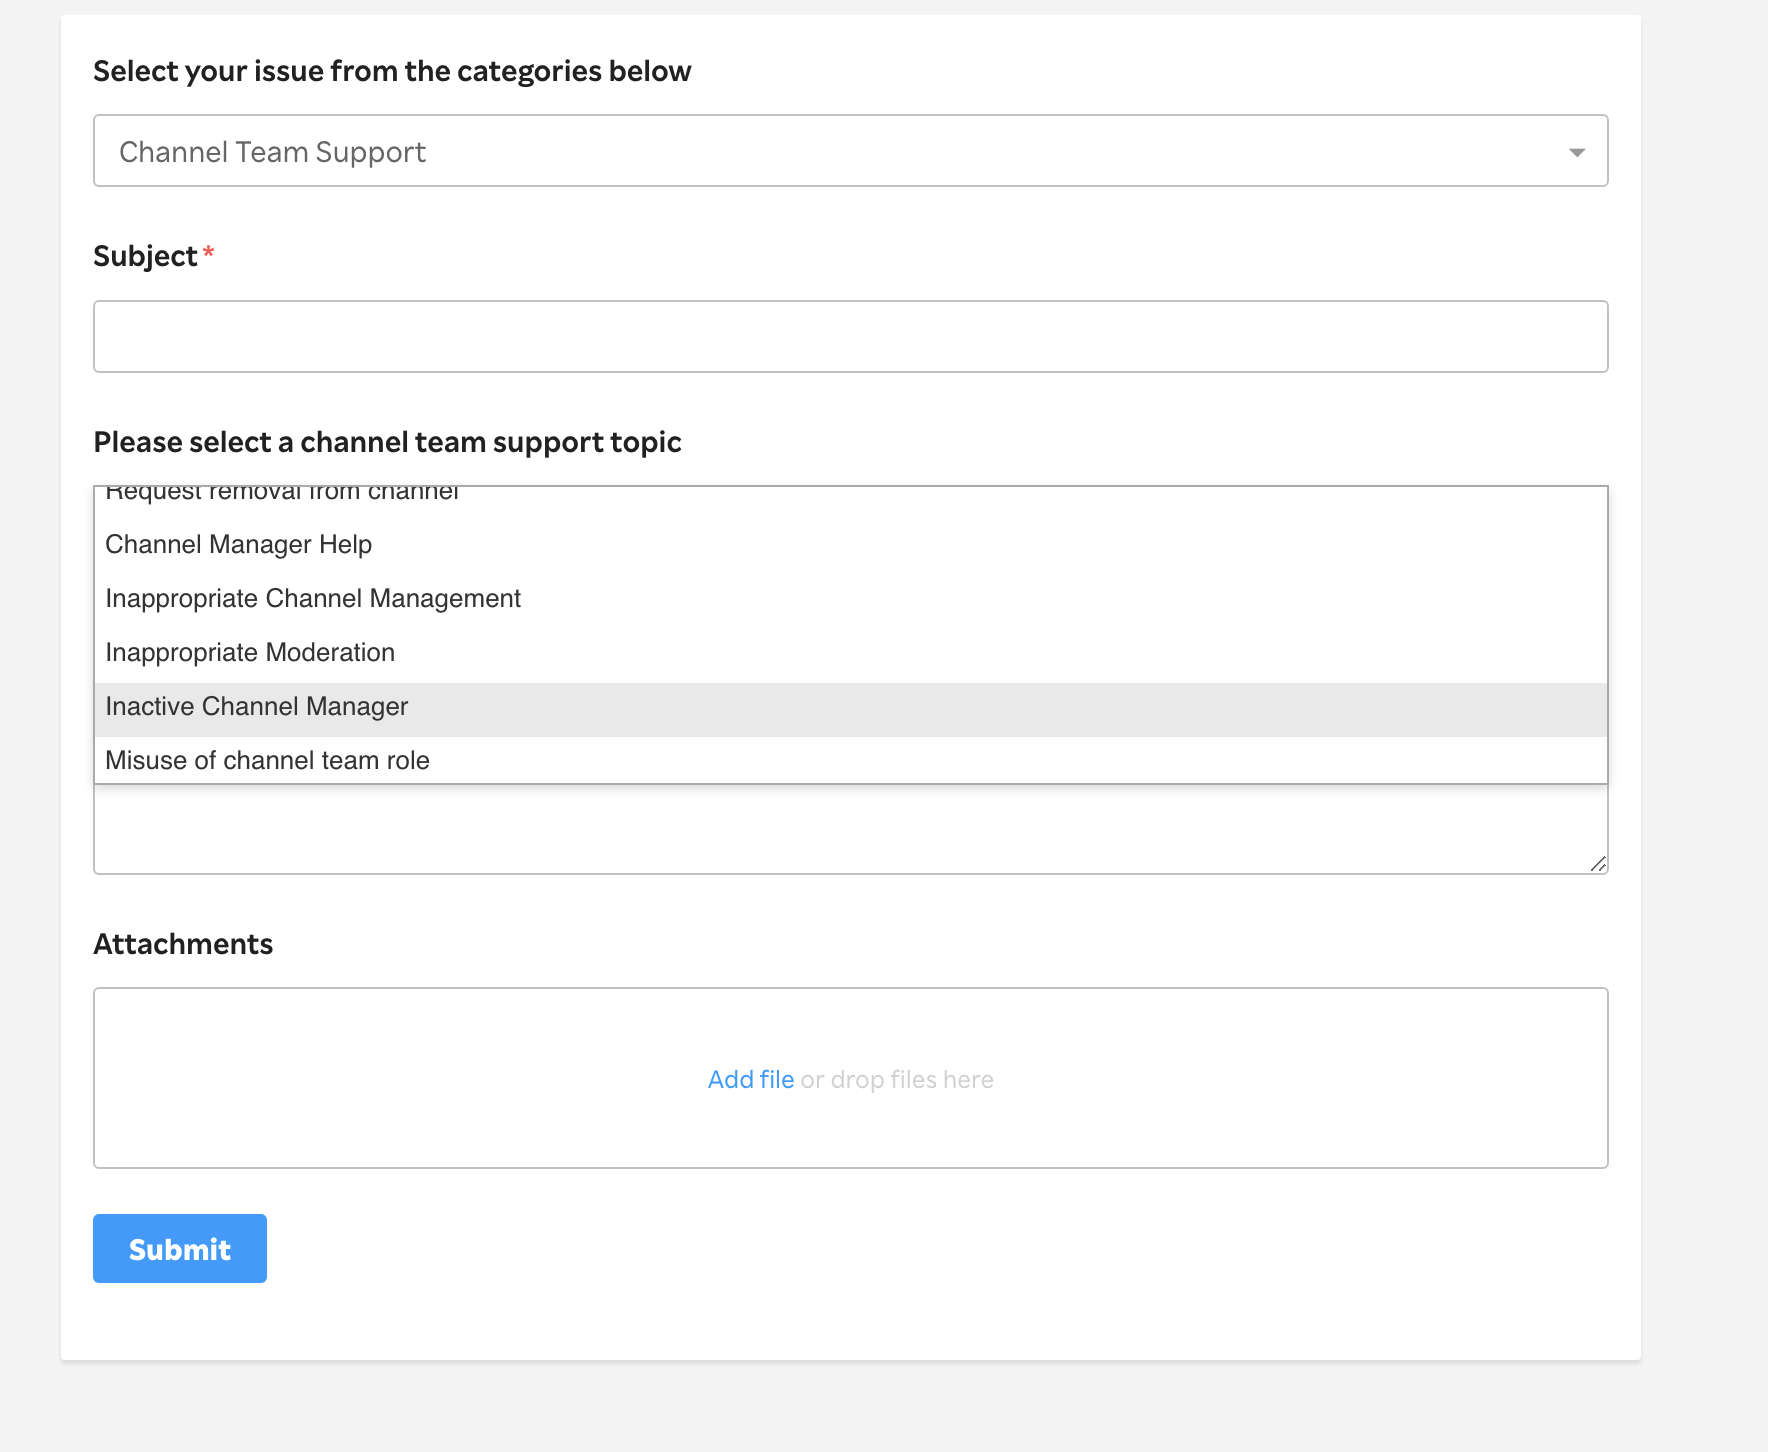Pick 'Inappropriate Moderation' topic option
This screenshot has width=1768, height=1452.
[x=250, y=652]
